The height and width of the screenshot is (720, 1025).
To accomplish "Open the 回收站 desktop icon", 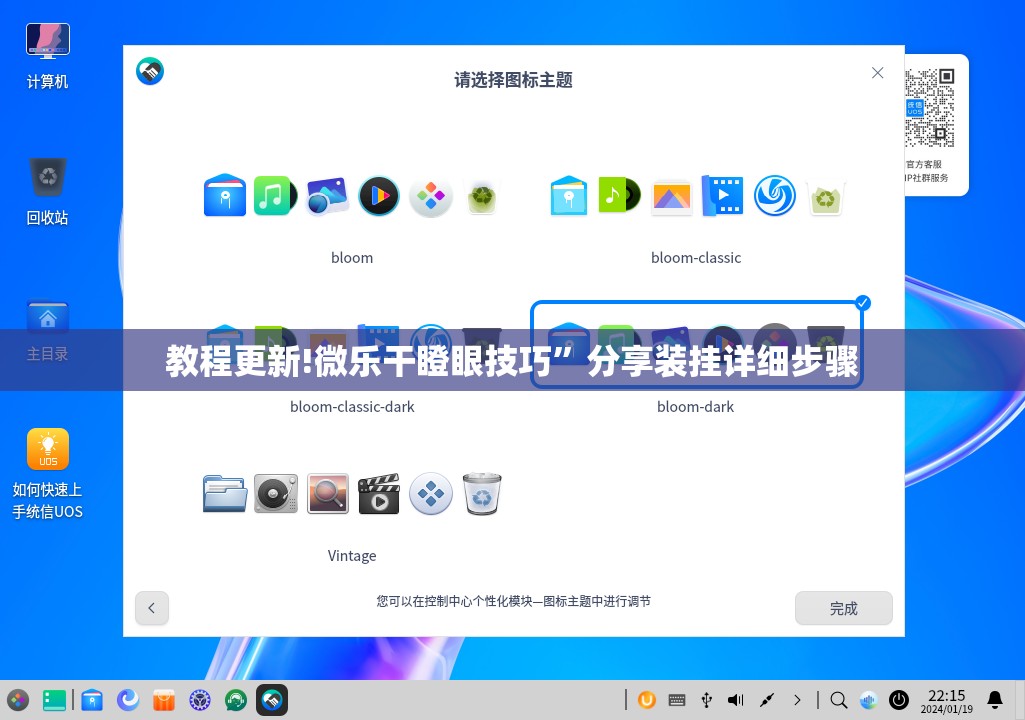I will [47, 192].
